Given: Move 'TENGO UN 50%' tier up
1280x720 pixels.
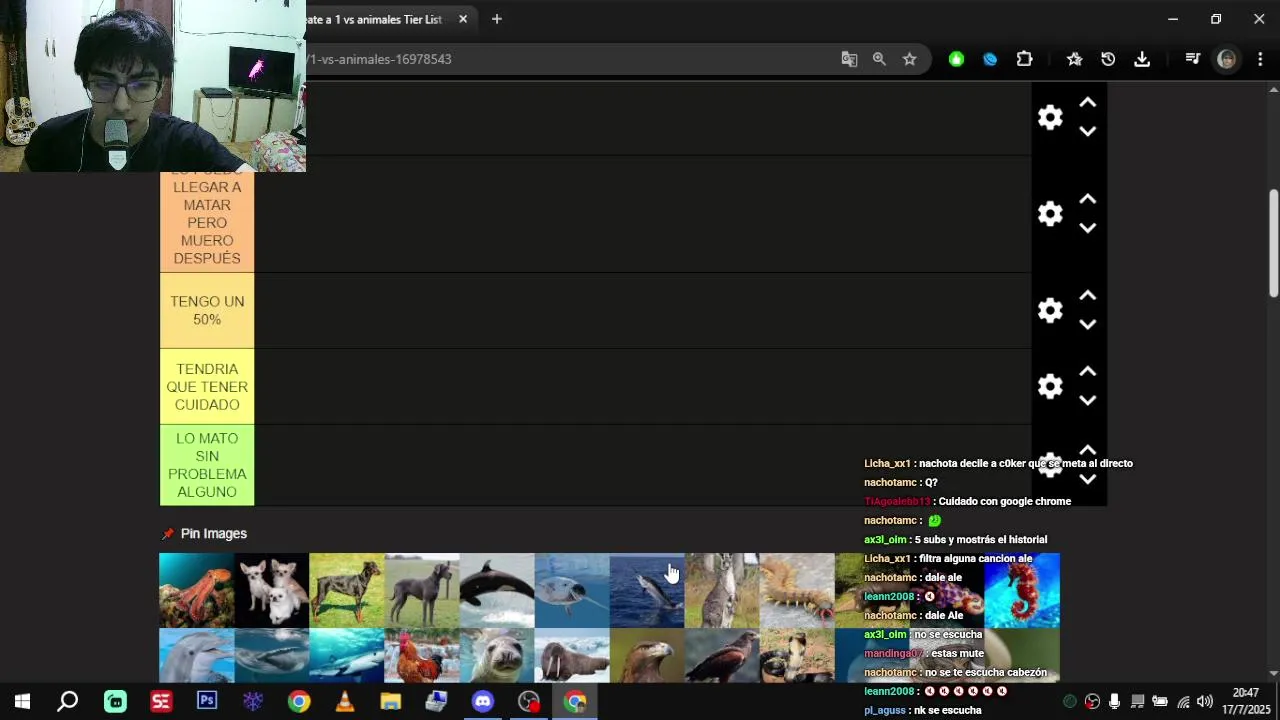Looking at the screenshot, I should click(1088, 295).
